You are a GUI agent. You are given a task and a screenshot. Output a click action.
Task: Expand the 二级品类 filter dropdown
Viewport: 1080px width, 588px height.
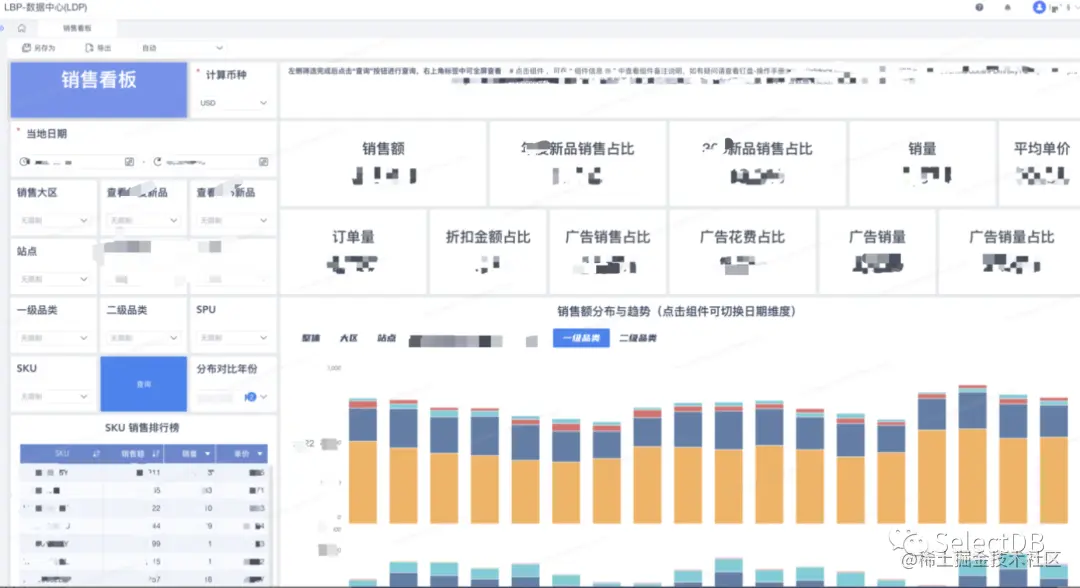point(143,337)
